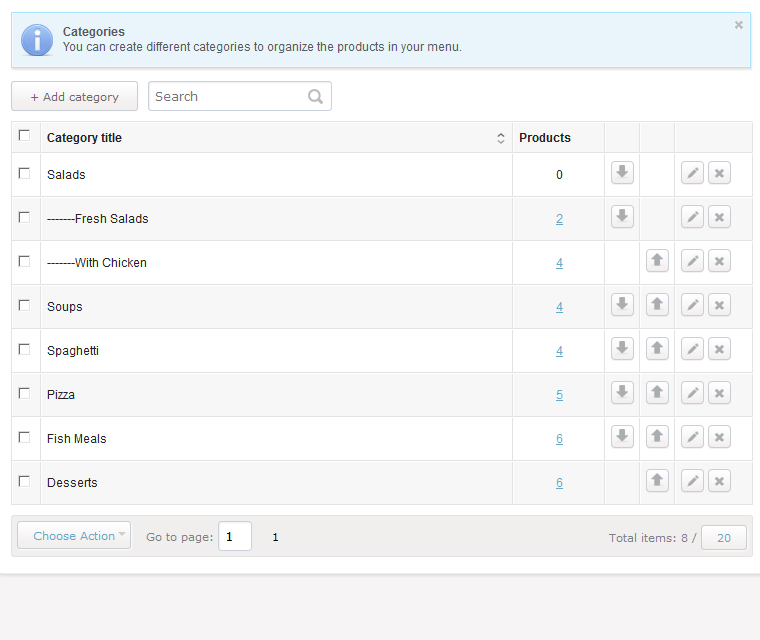The image size is (760, 640).
Task: Check the With Chicken row checkbox
Action: point(24,261)
